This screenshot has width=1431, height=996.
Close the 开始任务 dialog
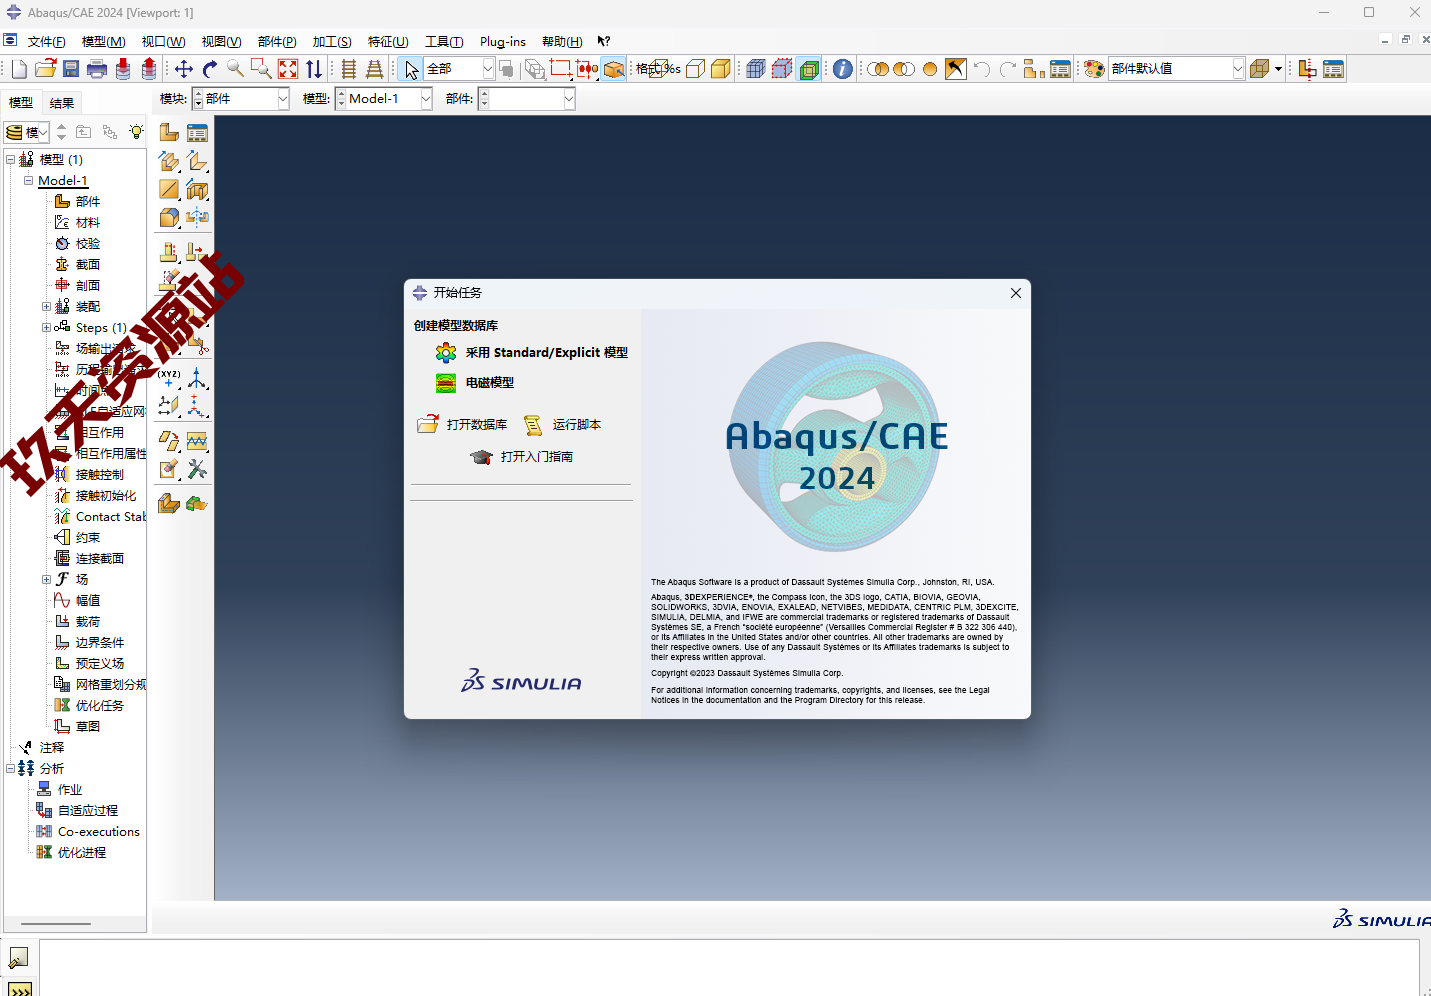tap(1016, 293)
